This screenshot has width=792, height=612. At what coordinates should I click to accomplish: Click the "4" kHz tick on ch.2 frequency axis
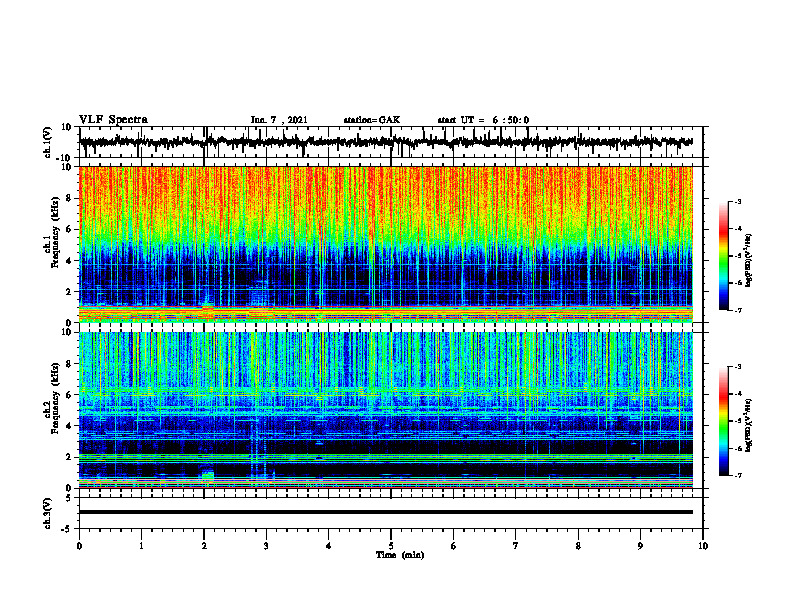tap(69, 426)
